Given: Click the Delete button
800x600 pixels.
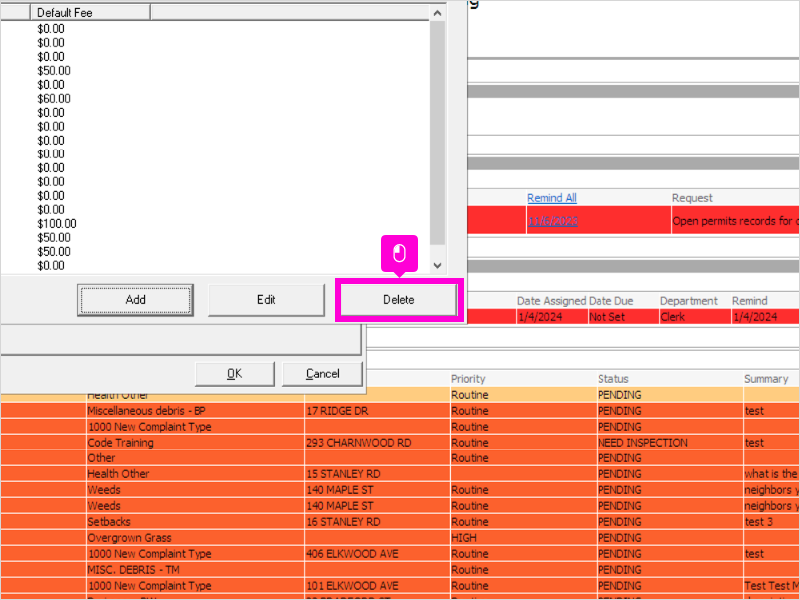Looking at the screenshot, I should coord(398,300).
